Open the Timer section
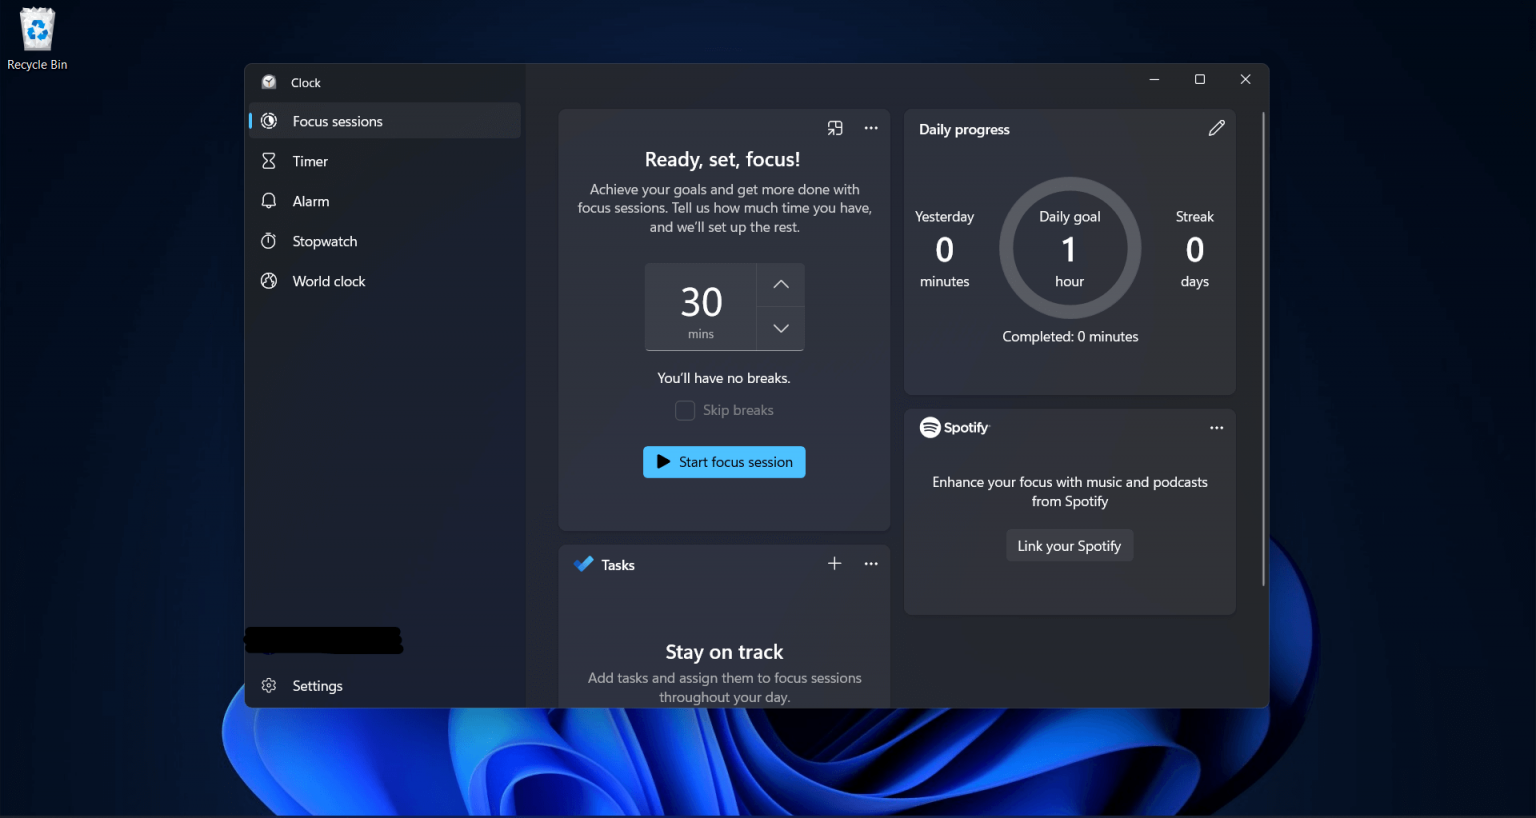Screen dimensions: 1536x818 310,160
